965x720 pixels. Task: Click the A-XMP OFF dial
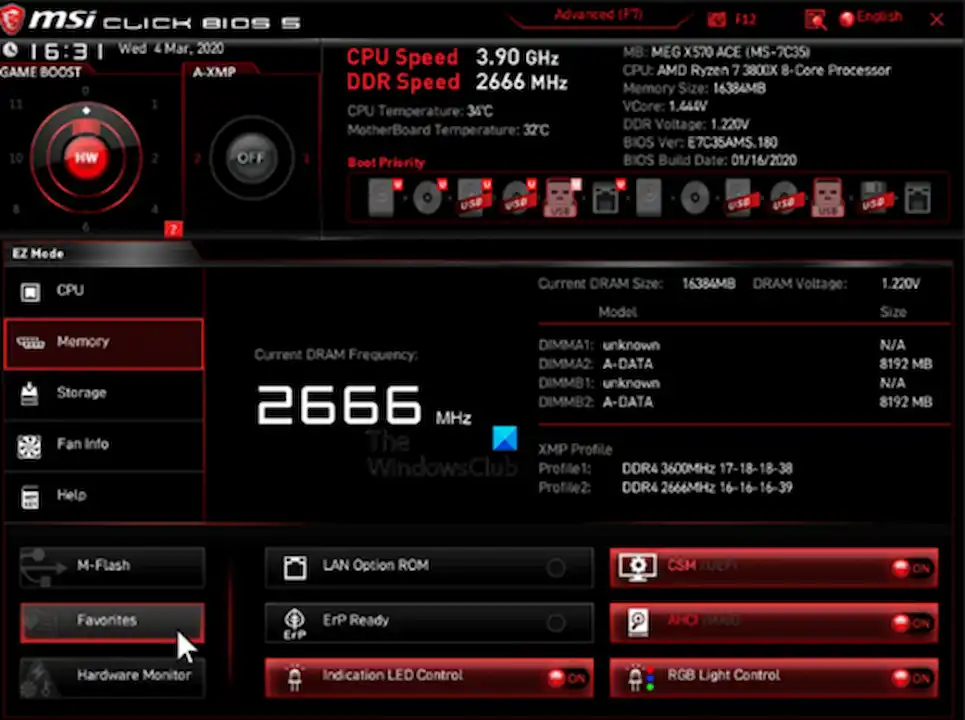244,158
